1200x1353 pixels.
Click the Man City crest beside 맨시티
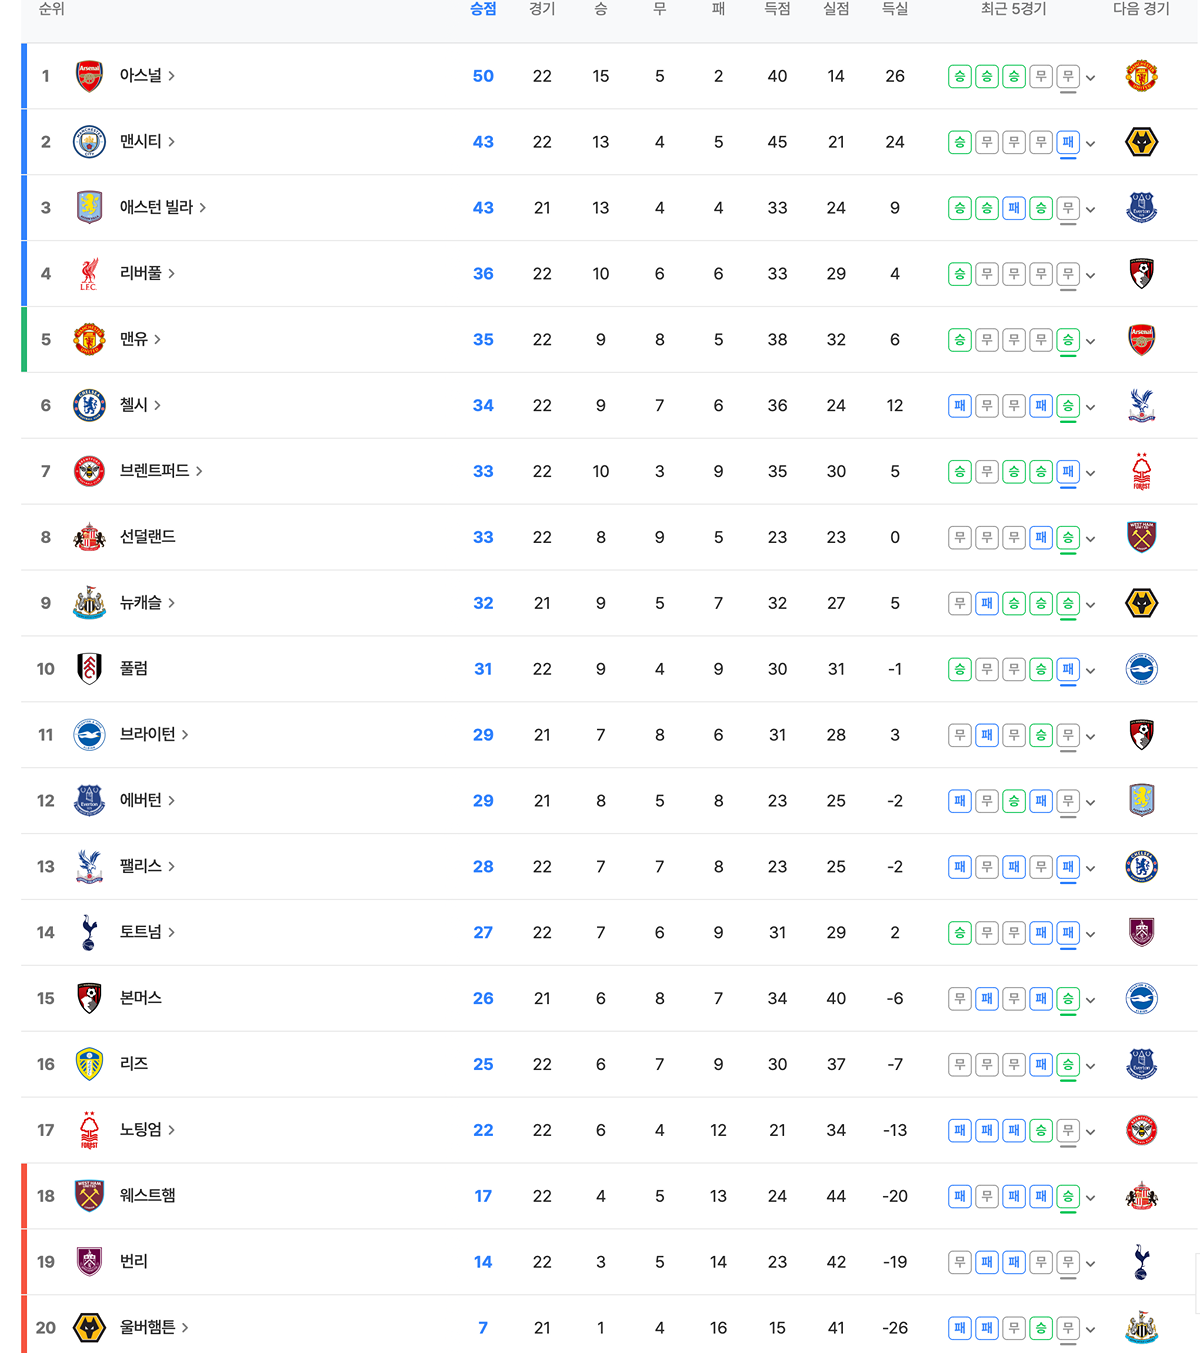89,142
